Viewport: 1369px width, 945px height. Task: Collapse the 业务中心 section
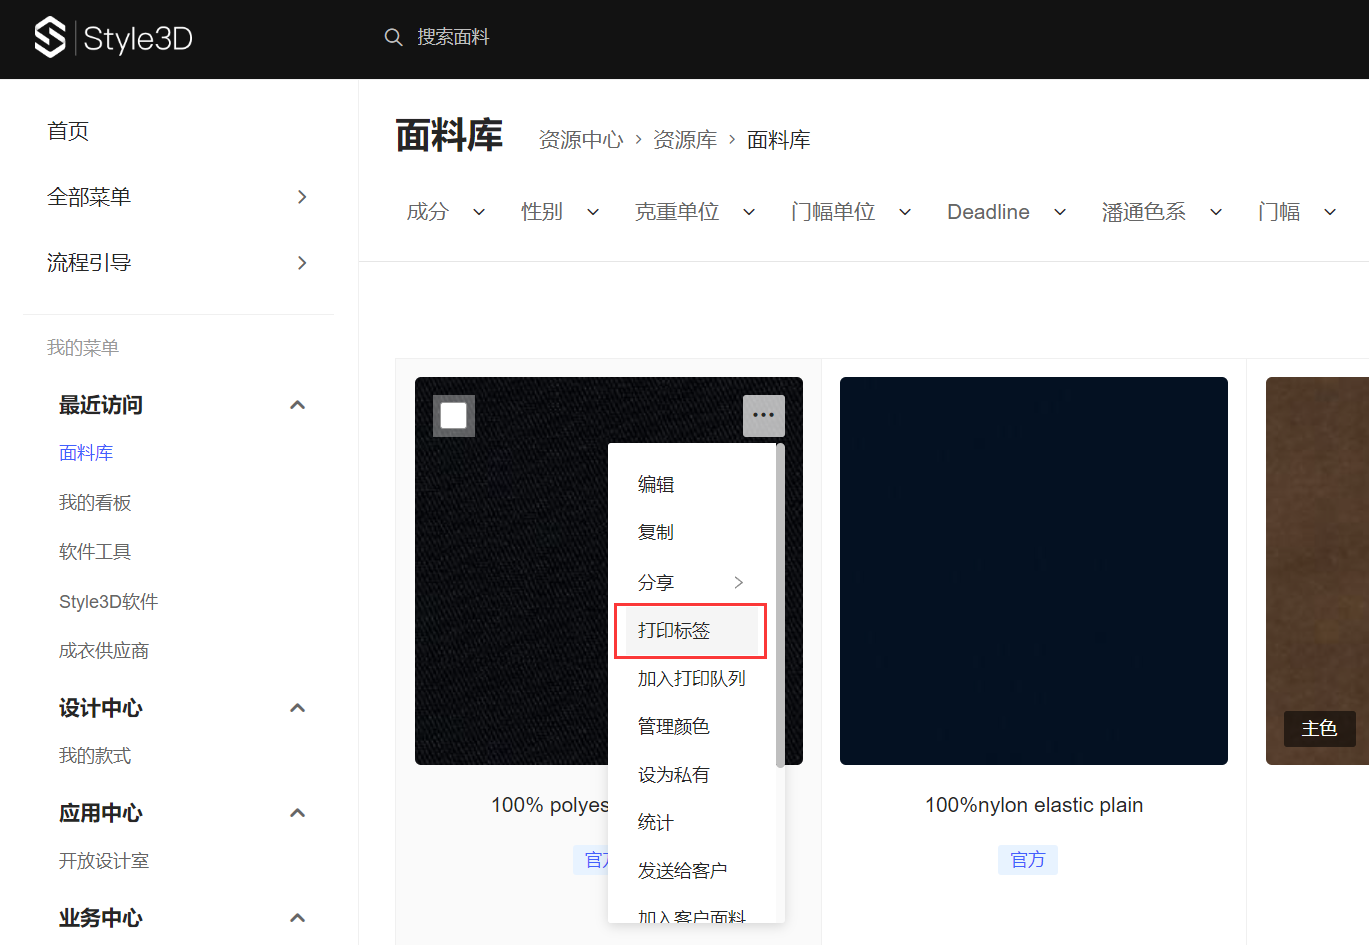point(297,918)
